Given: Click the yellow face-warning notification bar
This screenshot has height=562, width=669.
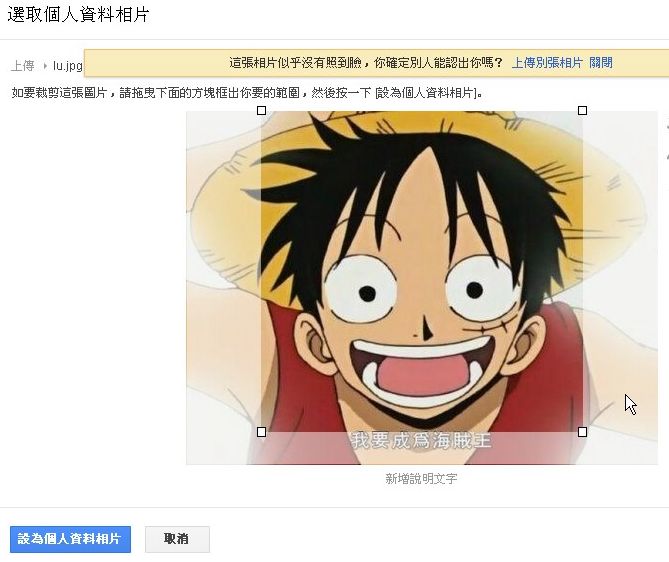Looking at the screenshot, I should (x=377, y=63).
